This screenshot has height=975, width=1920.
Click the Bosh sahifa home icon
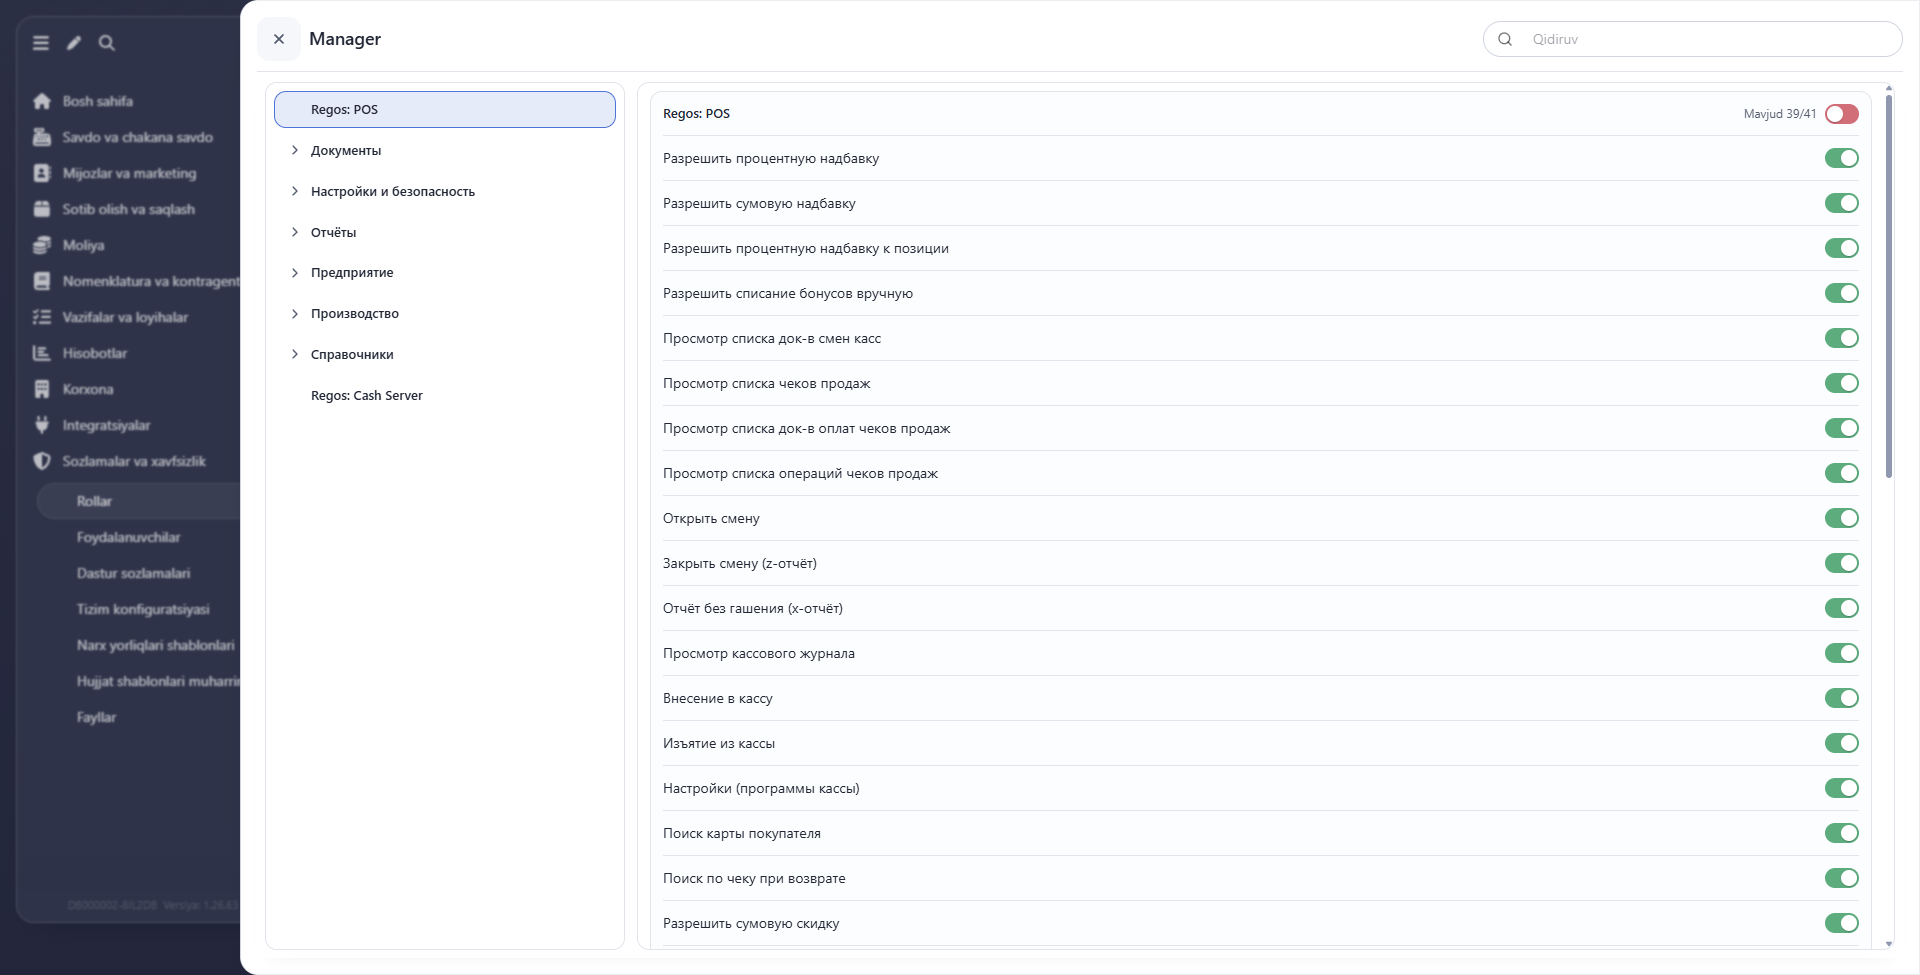click(42, 101)
